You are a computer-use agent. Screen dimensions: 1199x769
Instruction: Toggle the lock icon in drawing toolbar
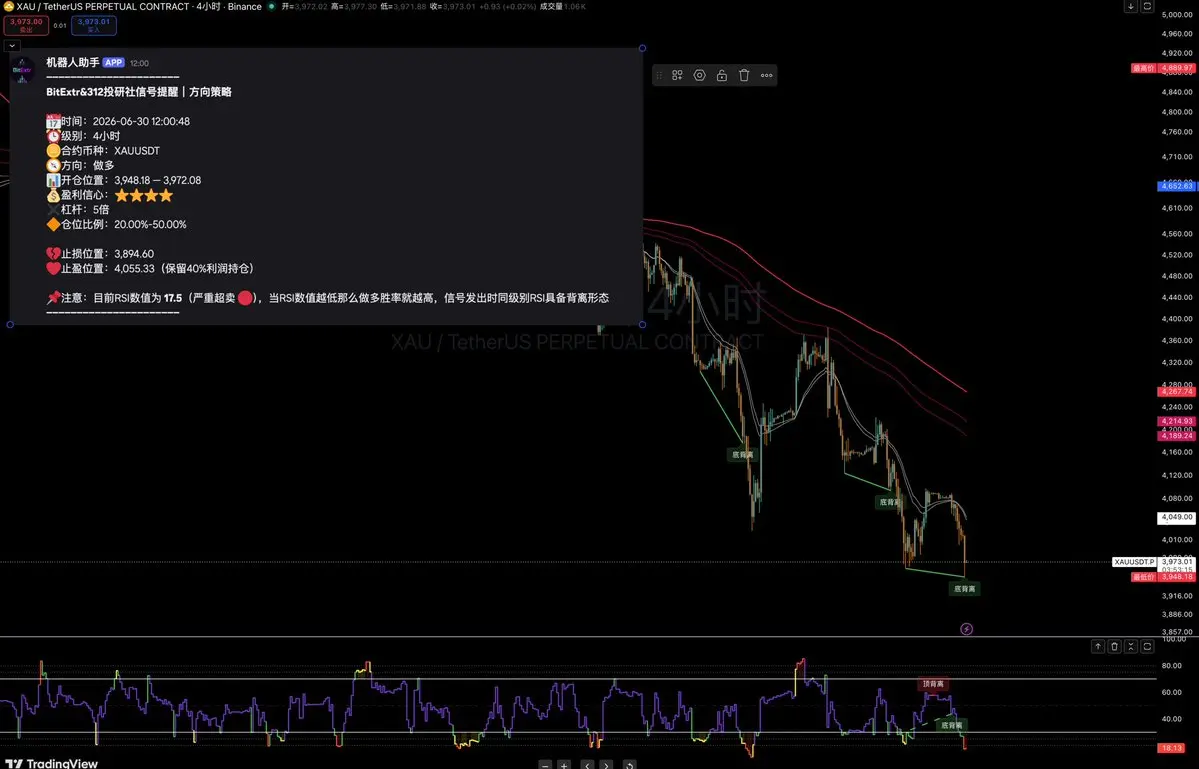coord(722,75)
